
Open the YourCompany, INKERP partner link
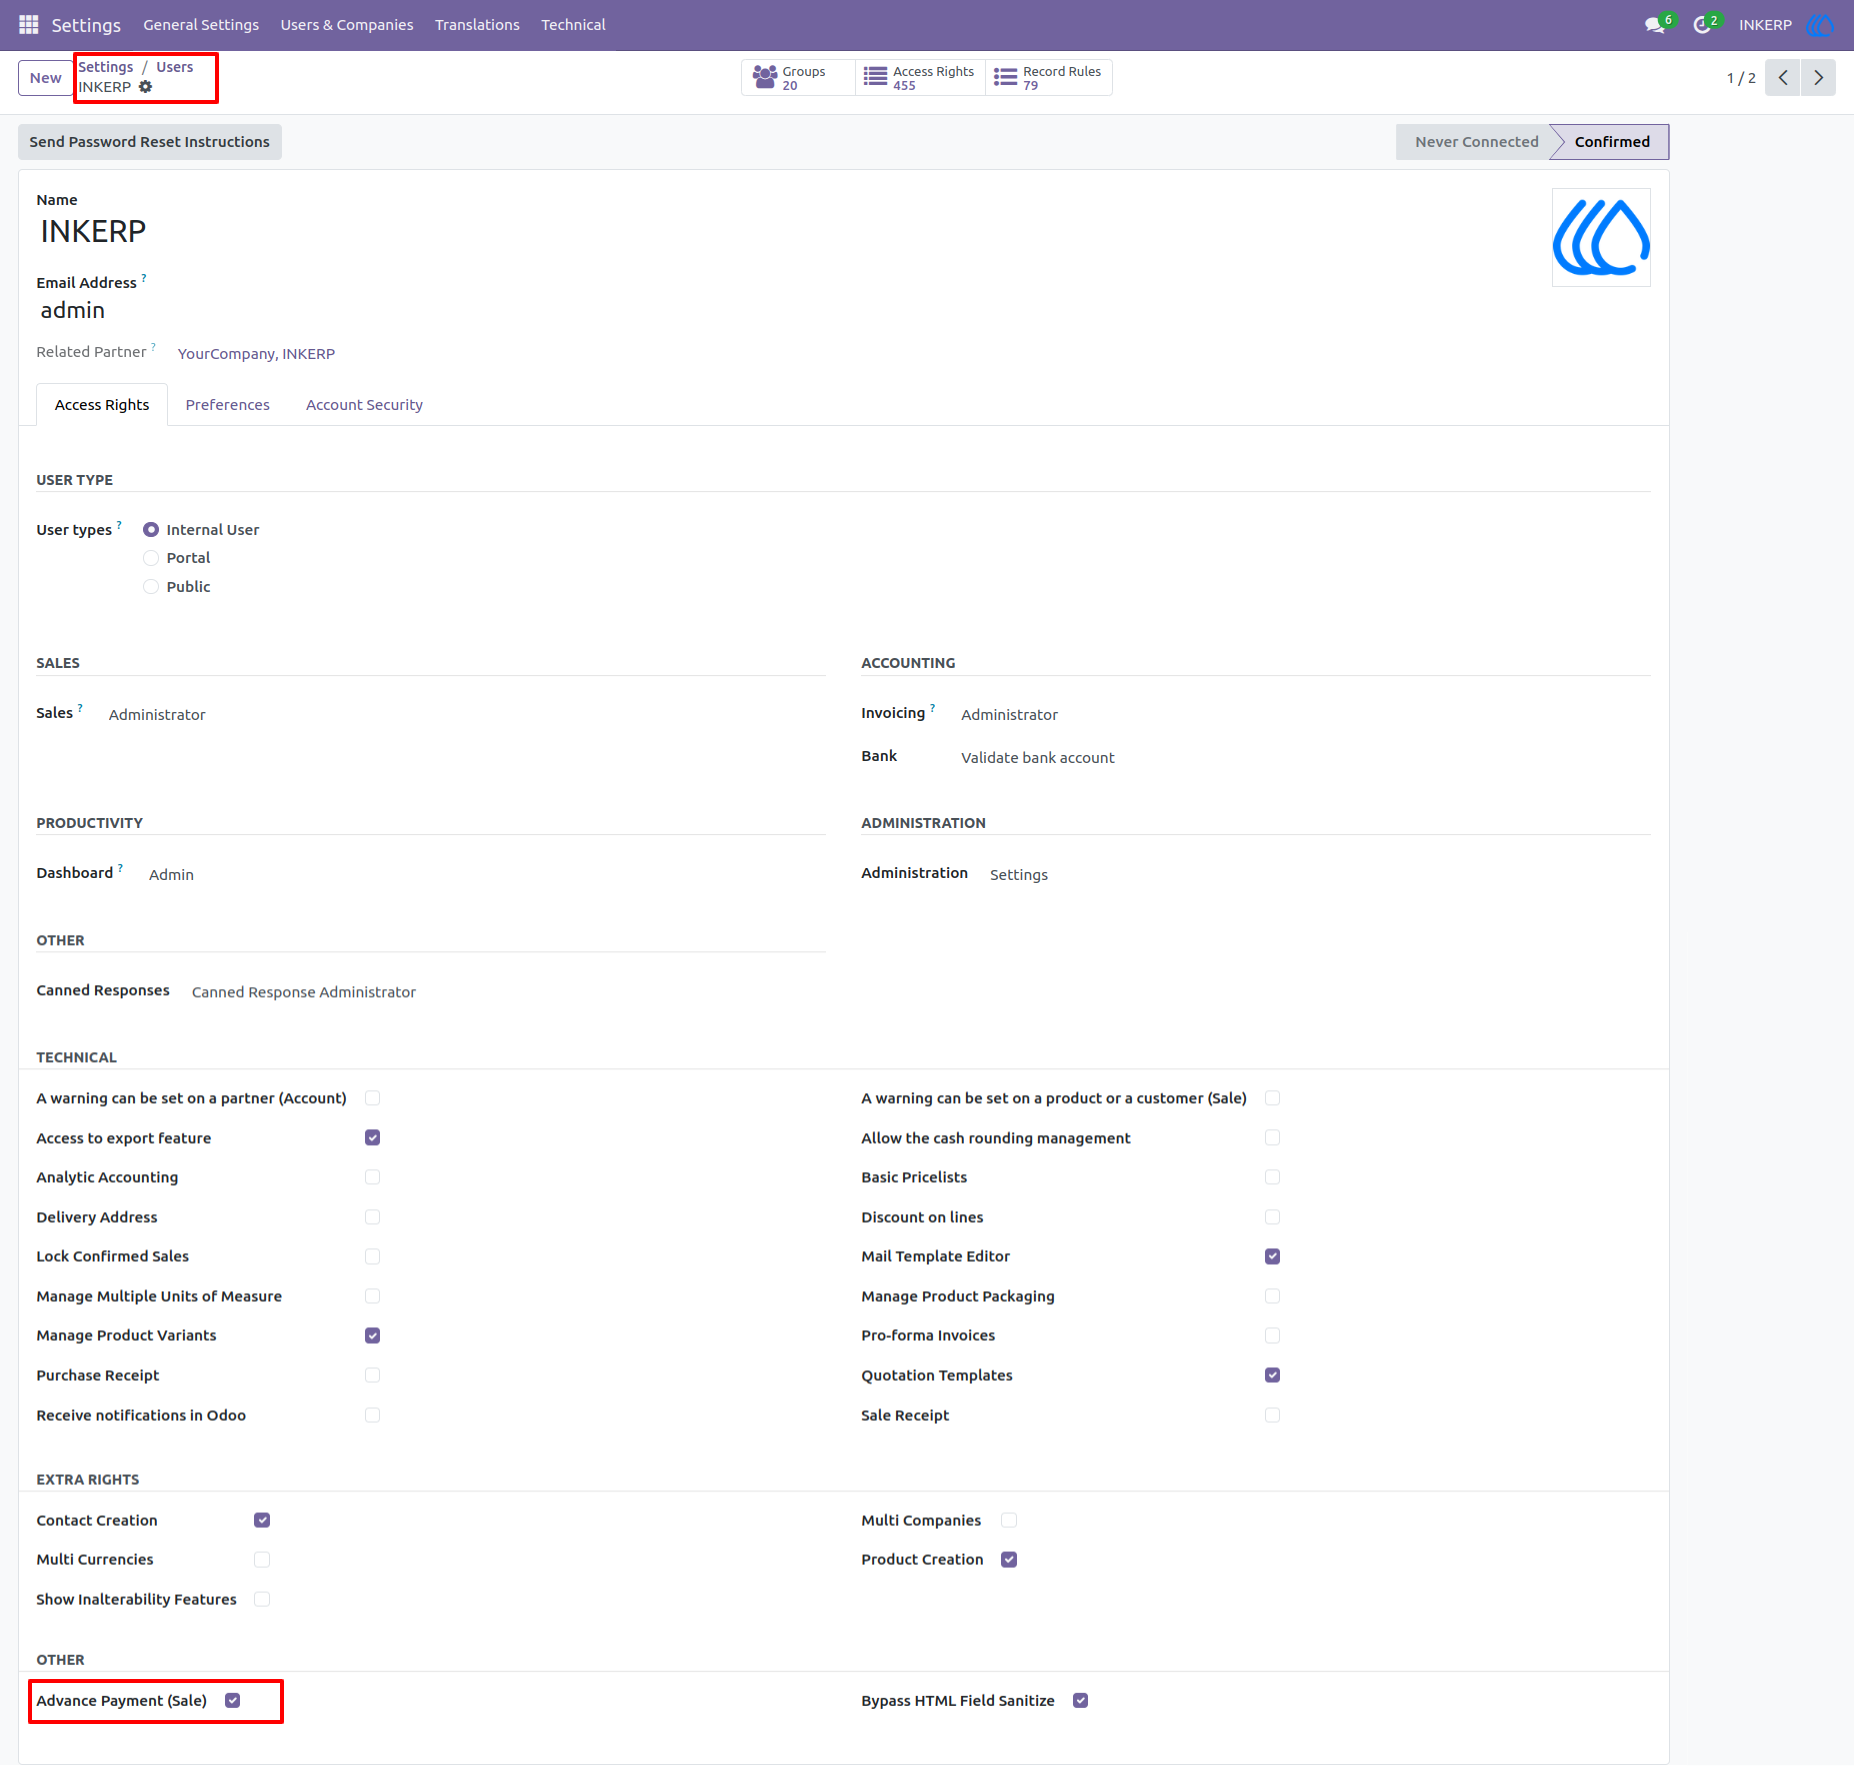[x=256, y=354]
